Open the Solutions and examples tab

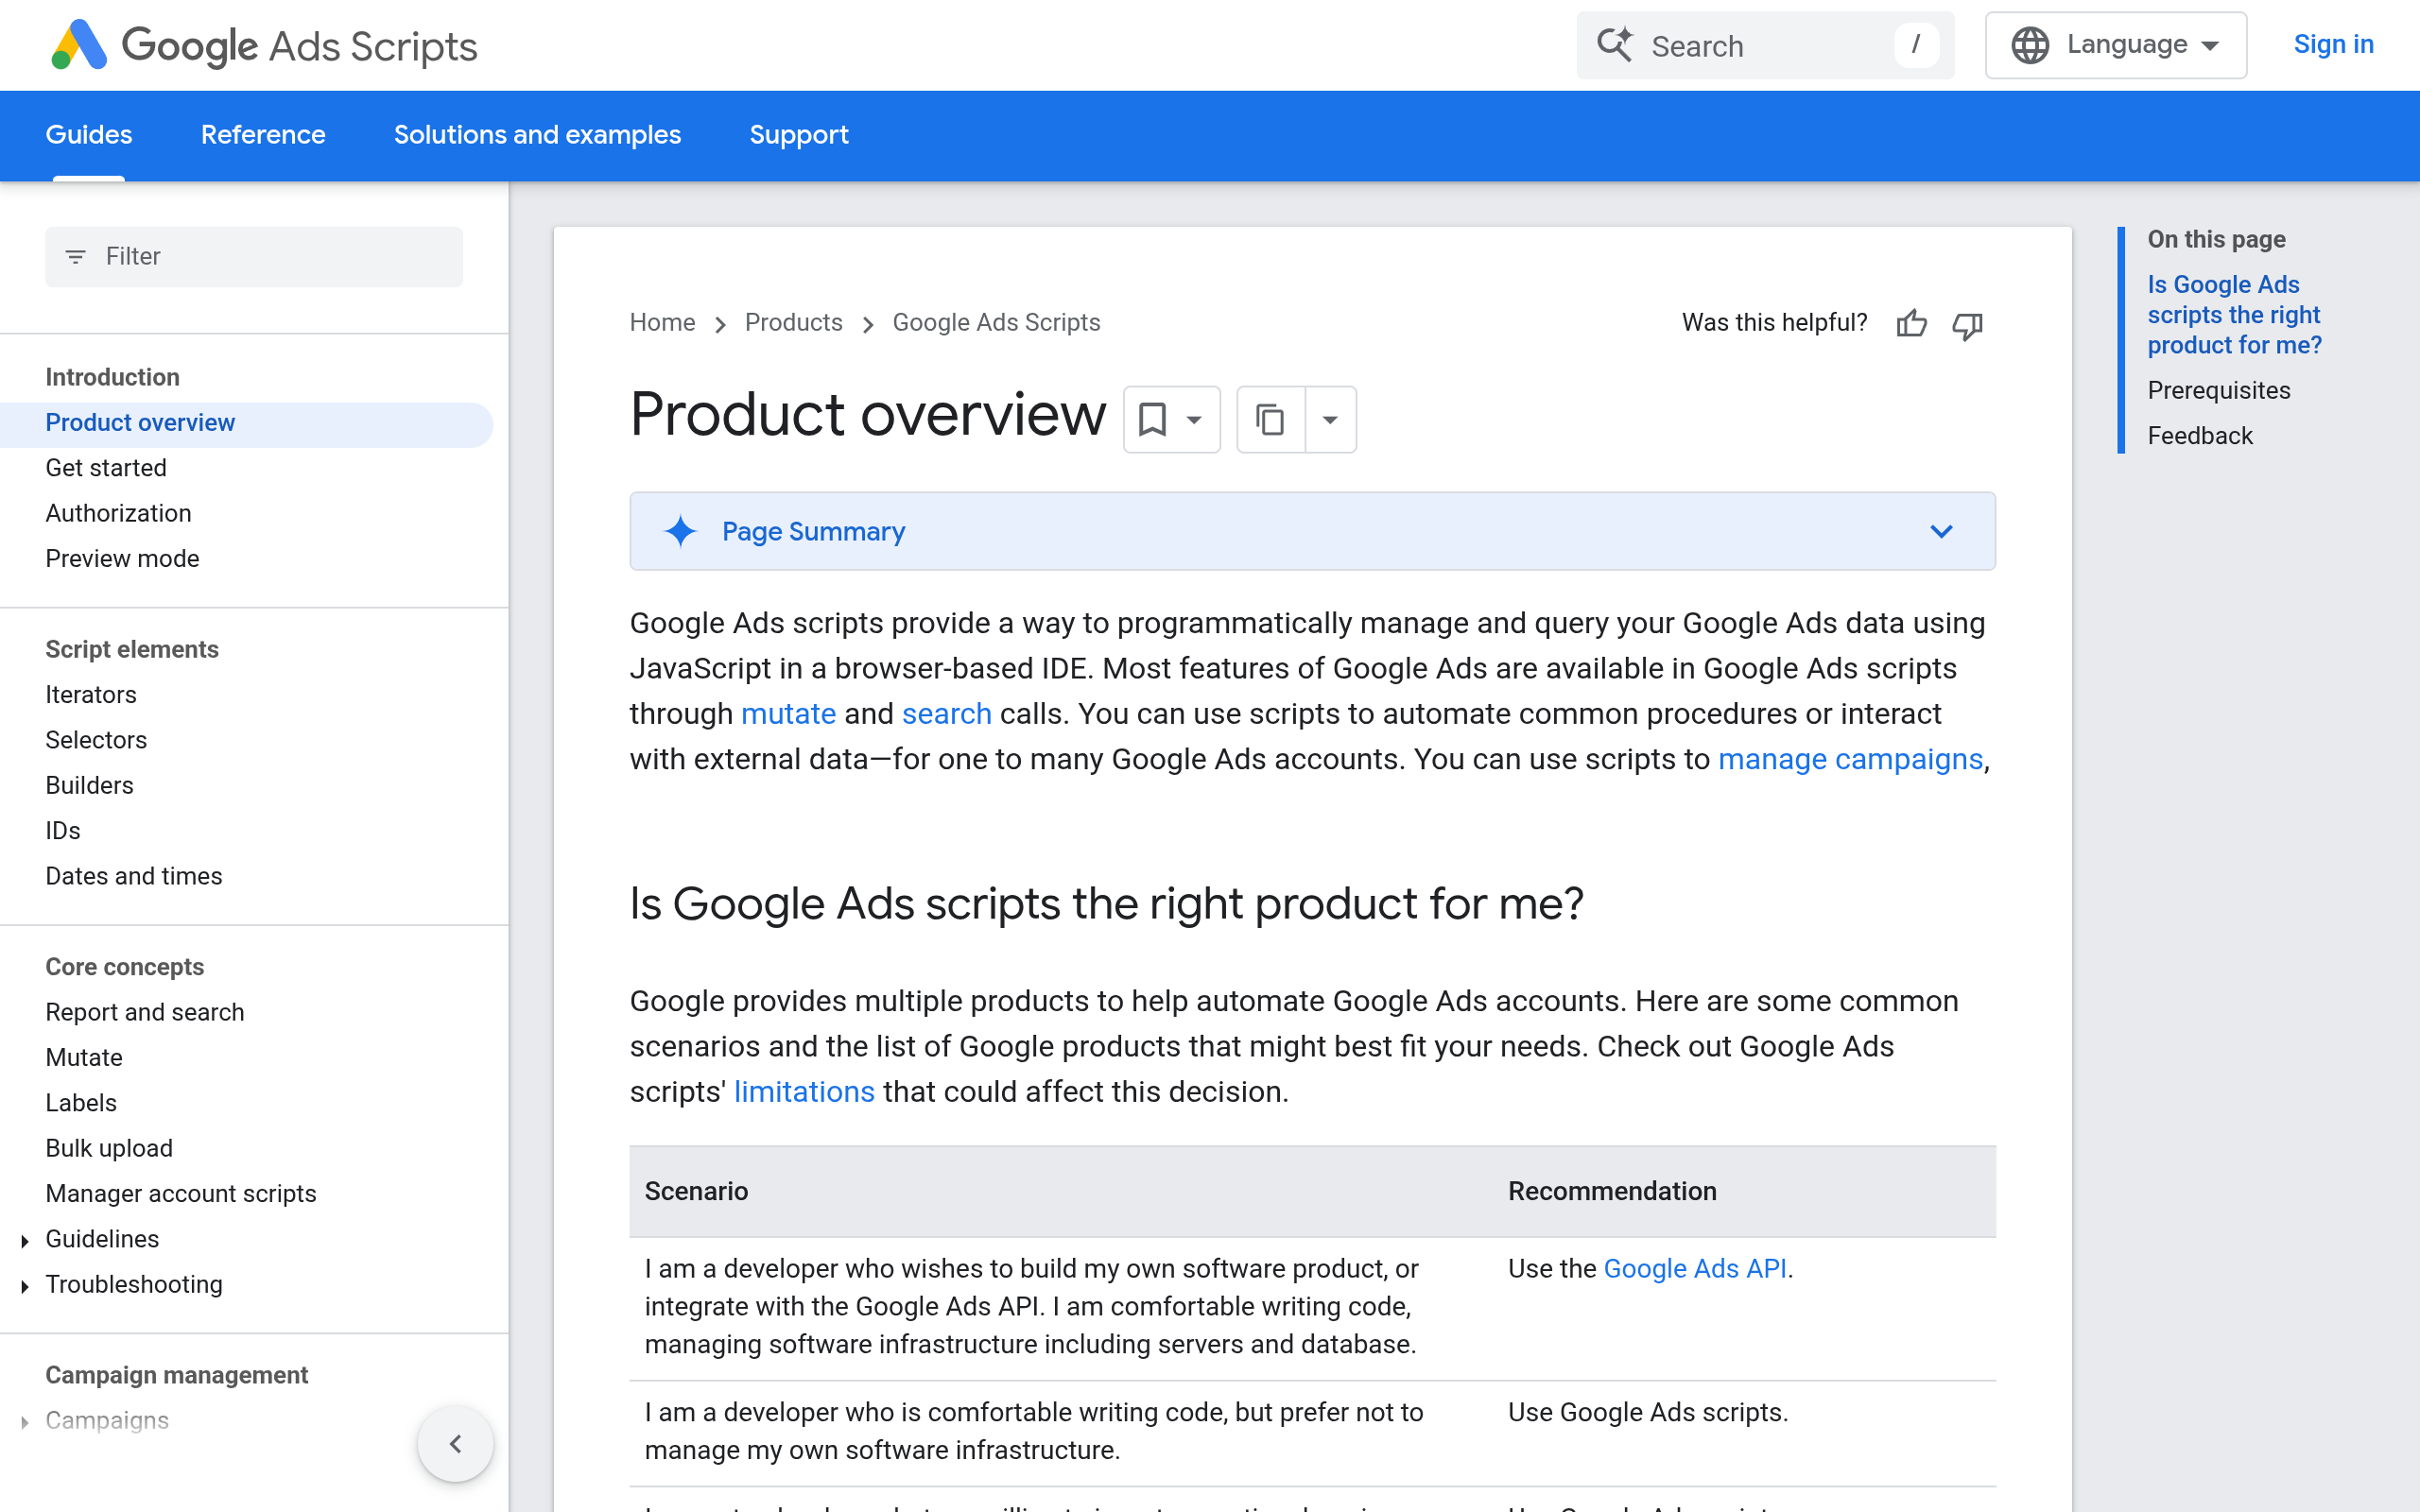pos(537,135)
